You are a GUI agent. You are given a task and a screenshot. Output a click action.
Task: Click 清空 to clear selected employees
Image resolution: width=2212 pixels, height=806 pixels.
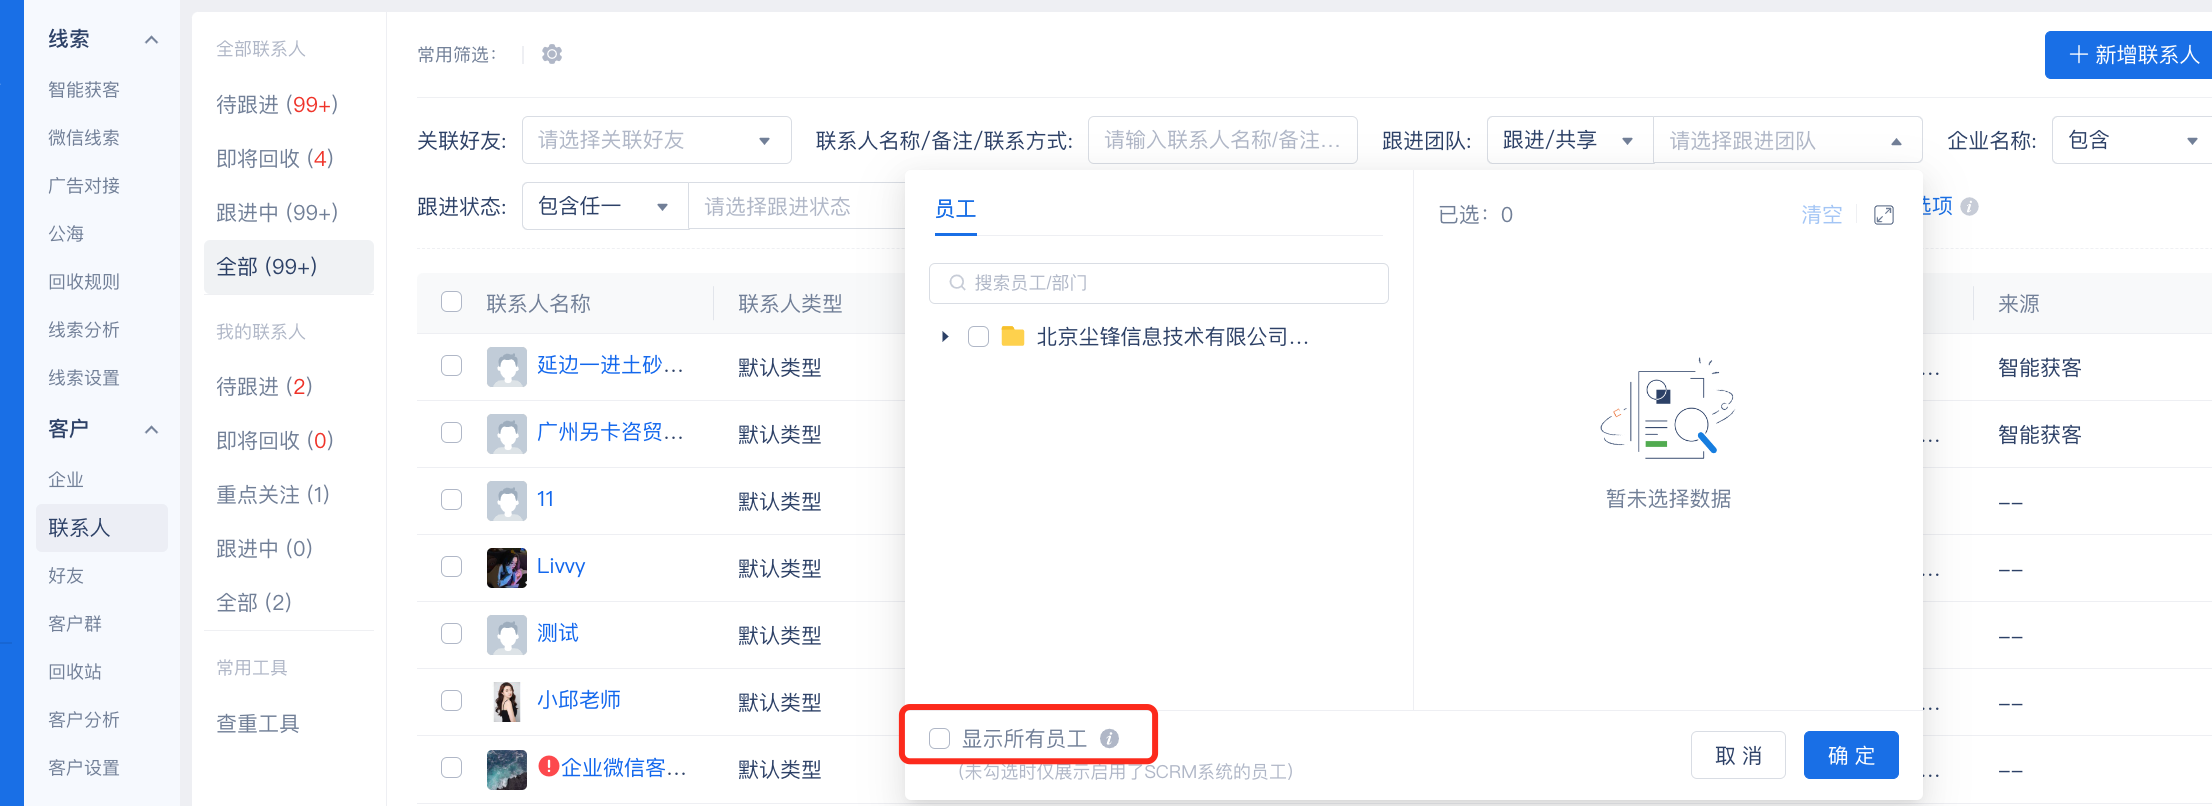coord(1821,215)
